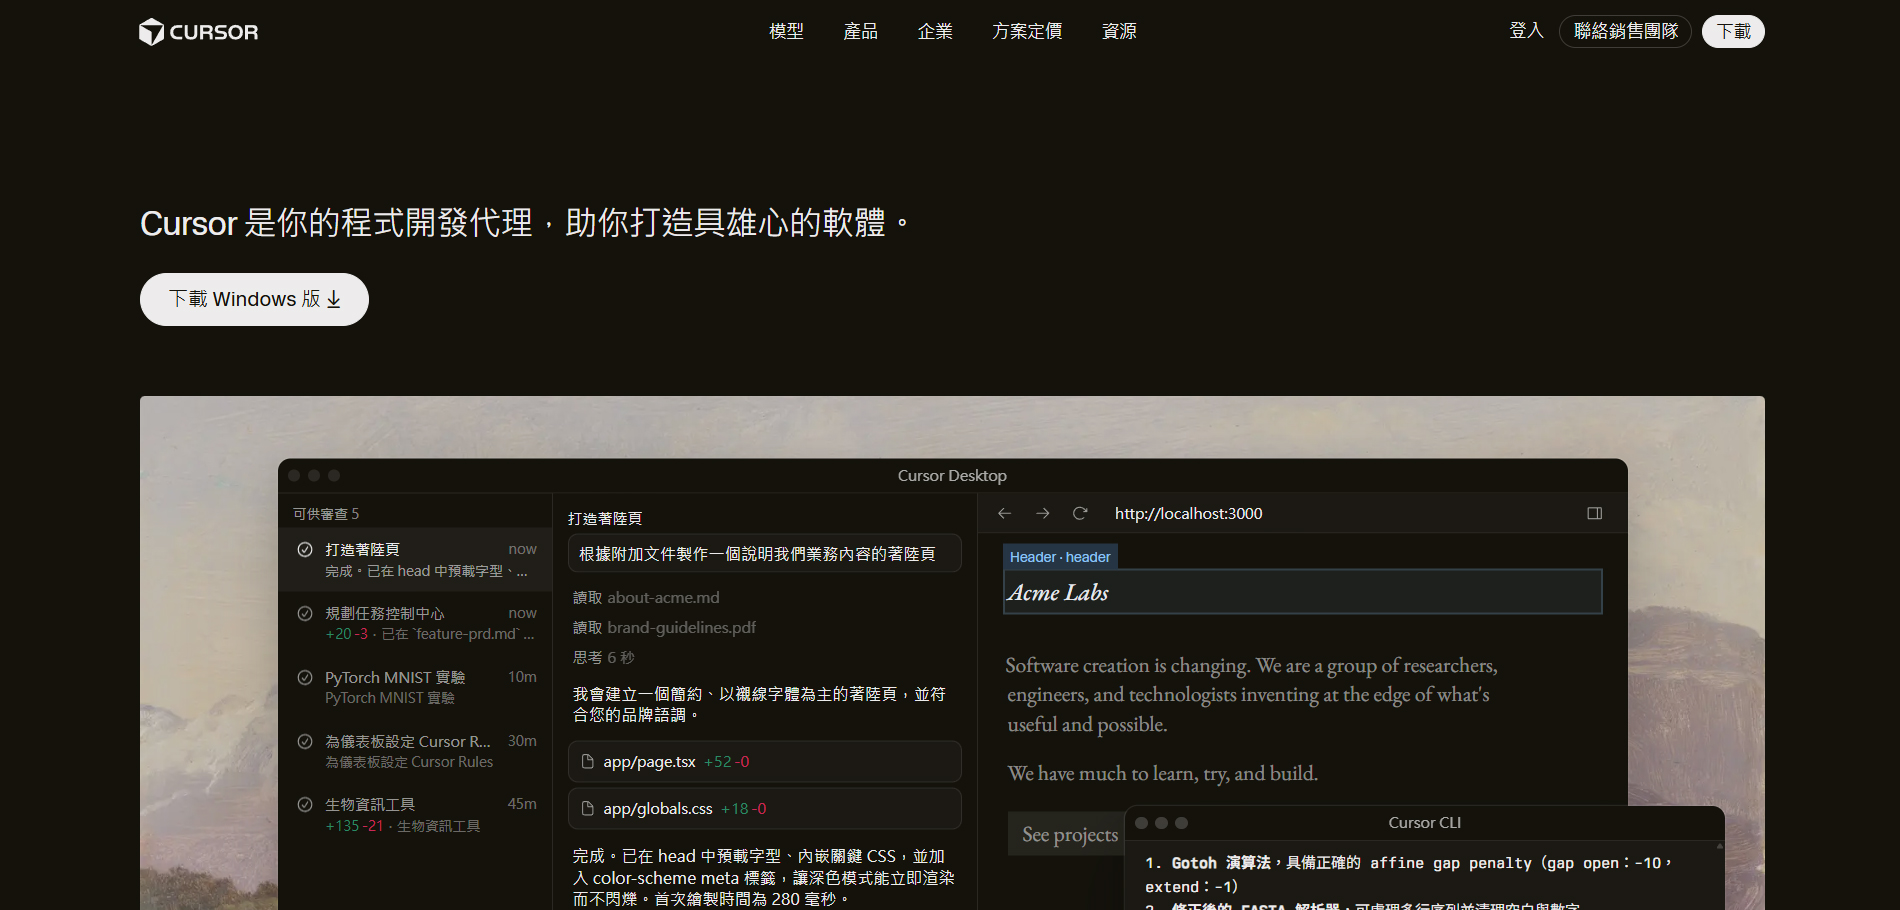
Task: Click the 思考 6 秒 thinking line
Action: 603,657
